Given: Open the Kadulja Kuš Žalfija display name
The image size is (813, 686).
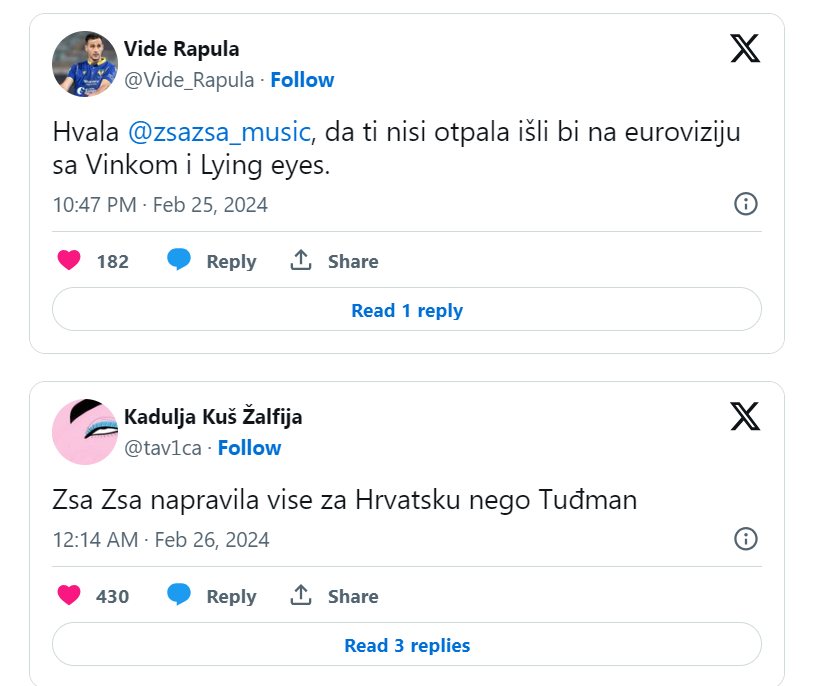Looking at the screenshot, I should tap(213, 416).
